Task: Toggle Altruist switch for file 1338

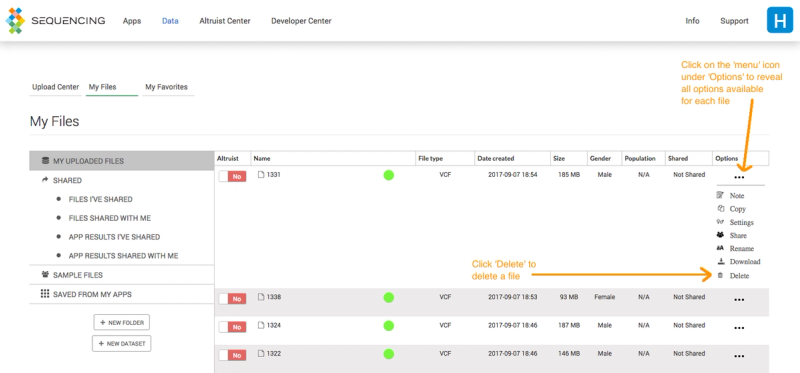Action: pos(232,299)
